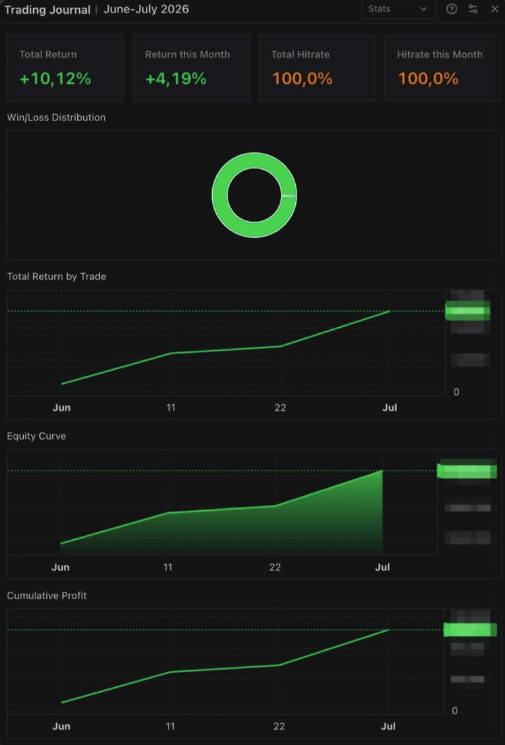Click the 11 label under Total Return chart

(171, 408)
